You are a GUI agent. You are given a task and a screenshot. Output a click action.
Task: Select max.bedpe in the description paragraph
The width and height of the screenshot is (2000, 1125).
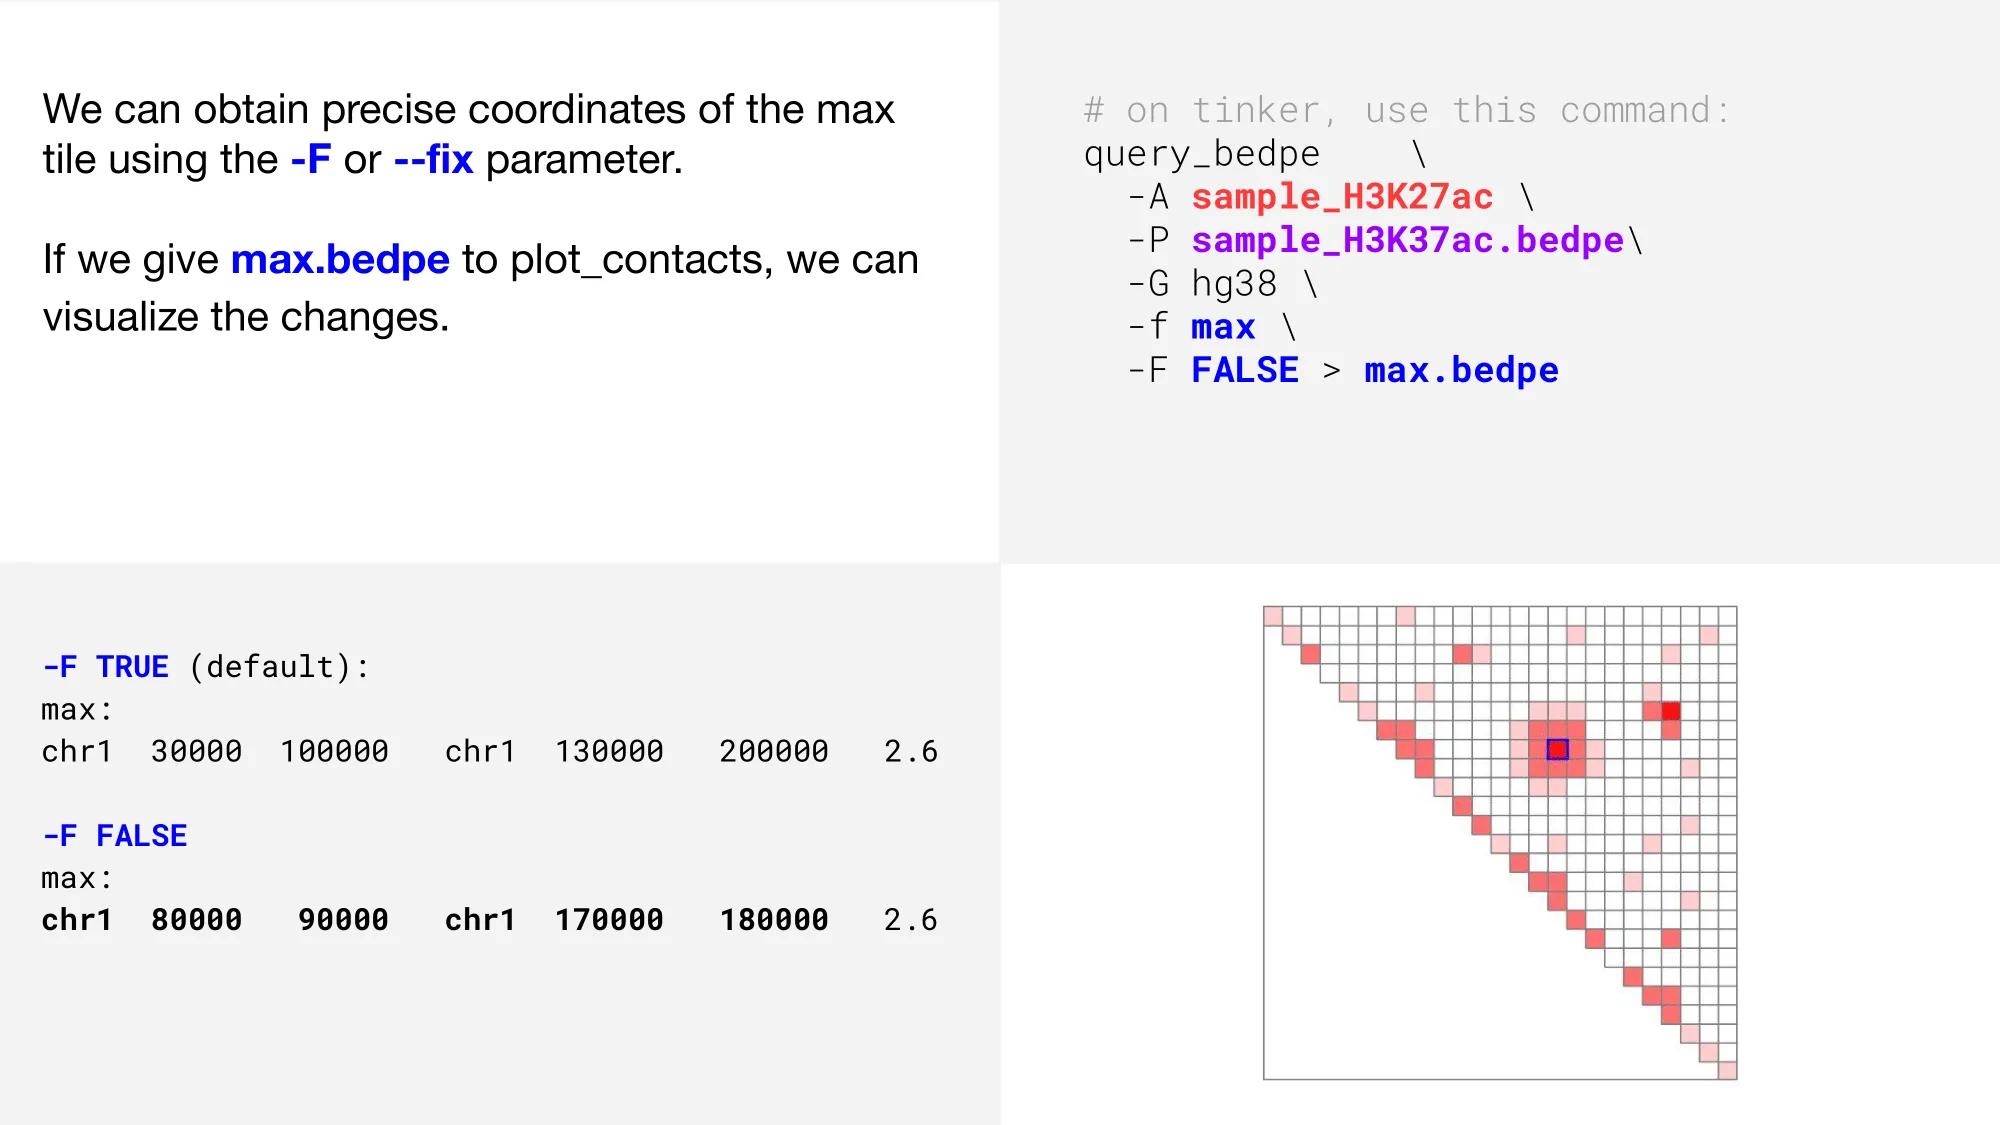coord(340,260)
